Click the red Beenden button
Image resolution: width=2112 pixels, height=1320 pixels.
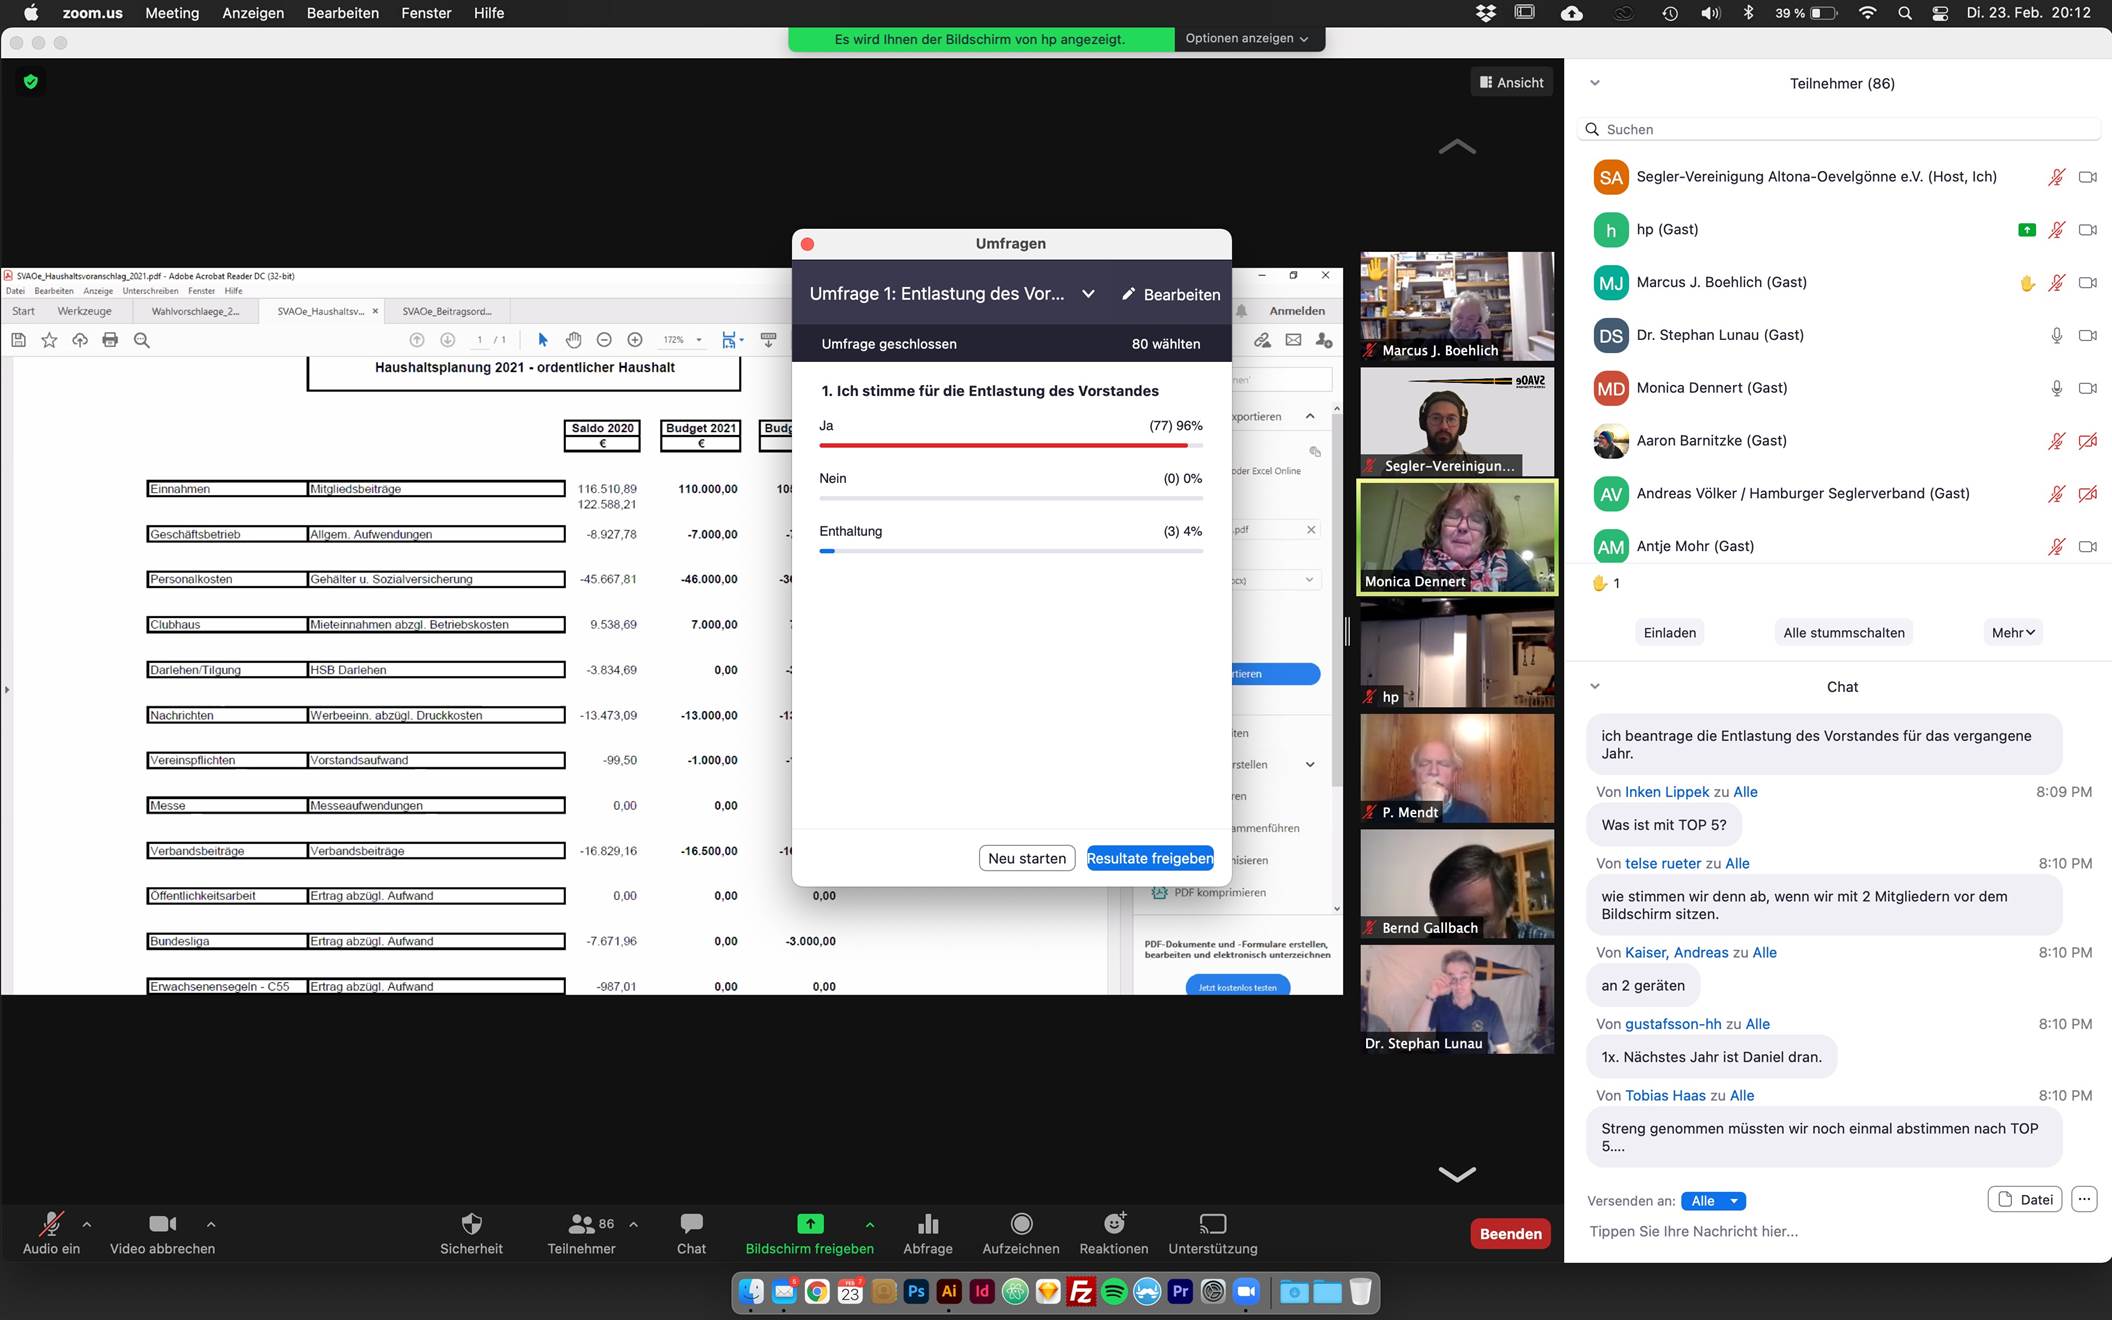point(1511,1234)
